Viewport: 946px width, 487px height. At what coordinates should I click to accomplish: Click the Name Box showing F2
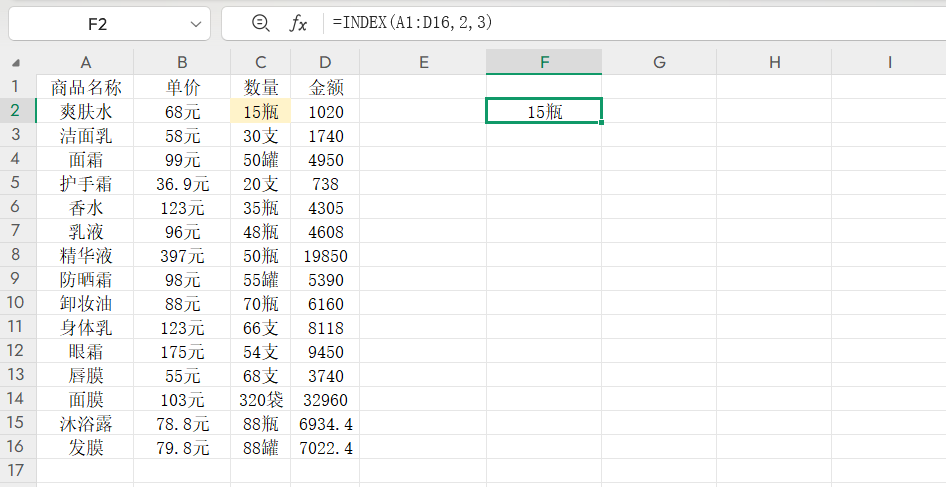point(97,23)
